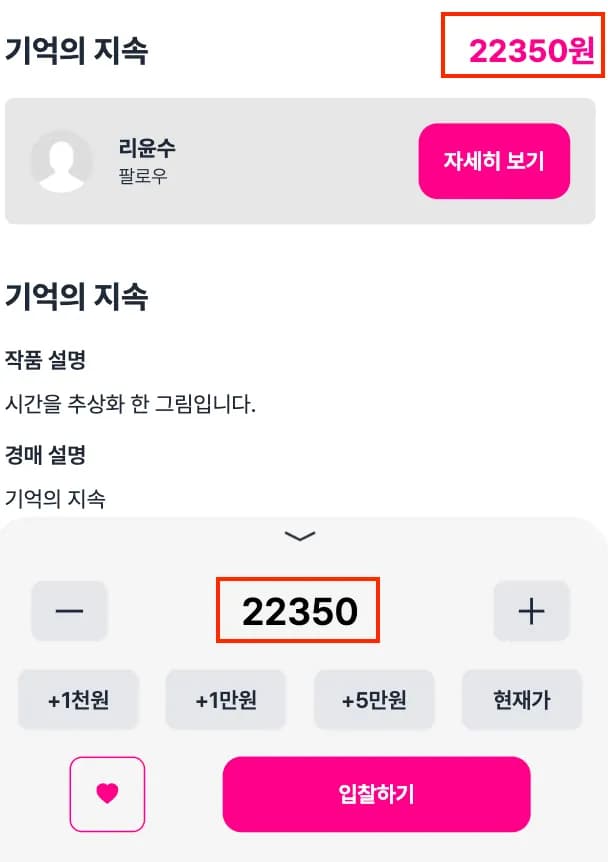Add 1천원 to the bid
608x862 pixels.
[78, 700]
